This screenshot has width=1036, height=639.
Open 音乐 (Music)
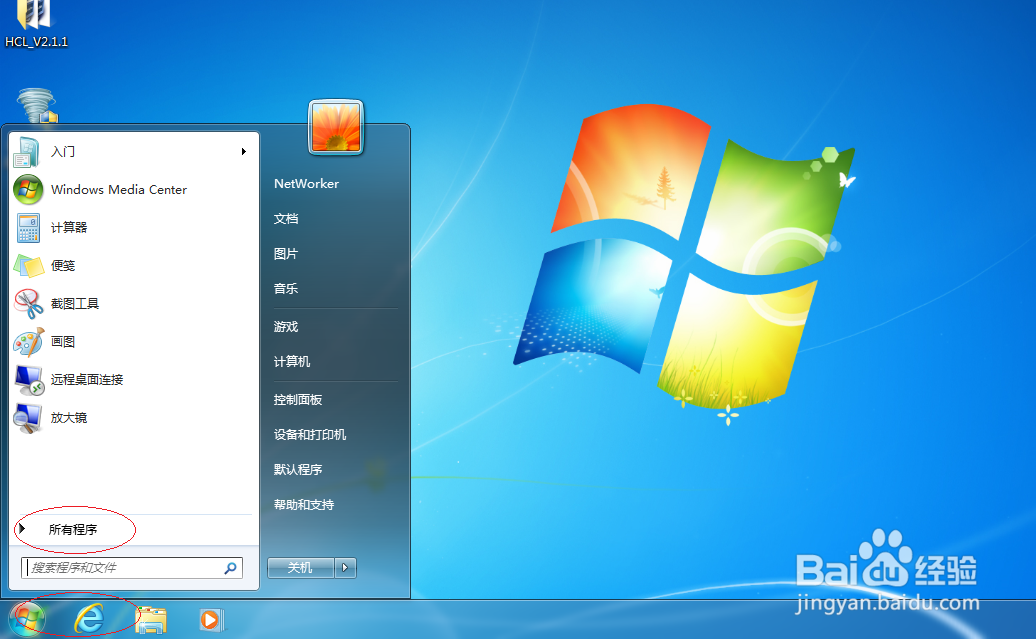286,289
